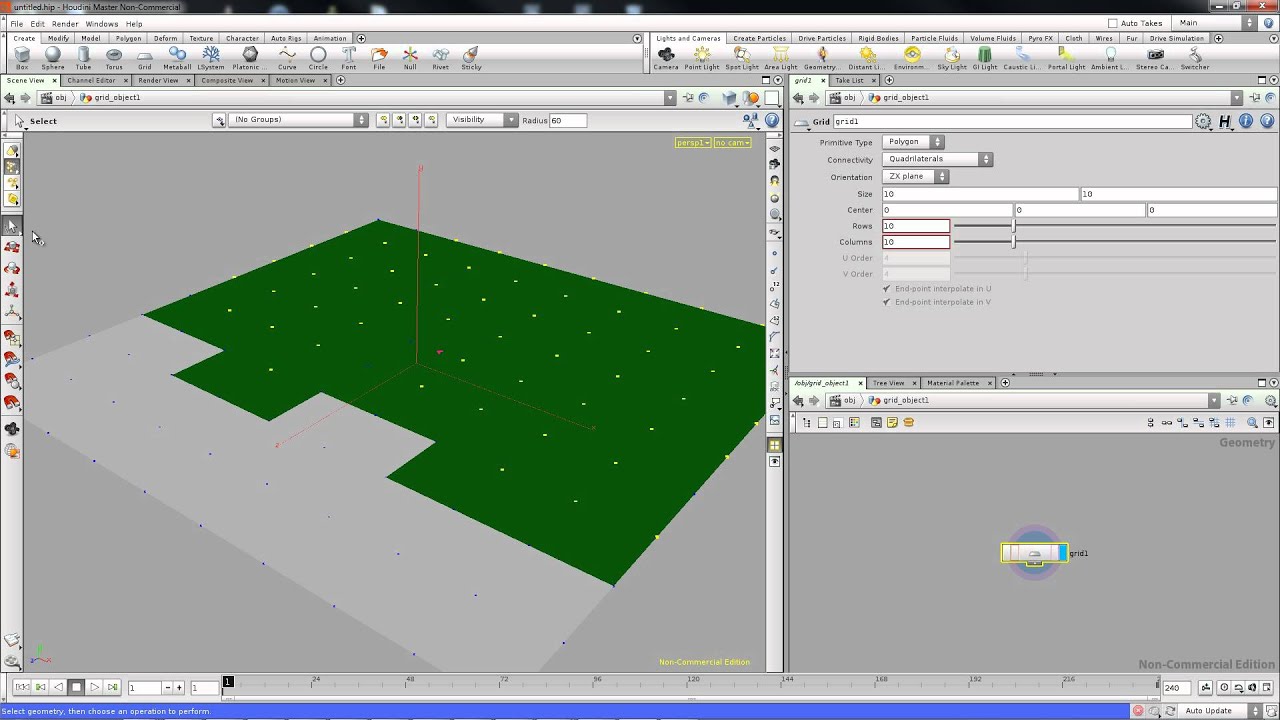
Task: Create a Box from the shelf
Action: pyautogui.click(x=22, y=58)
